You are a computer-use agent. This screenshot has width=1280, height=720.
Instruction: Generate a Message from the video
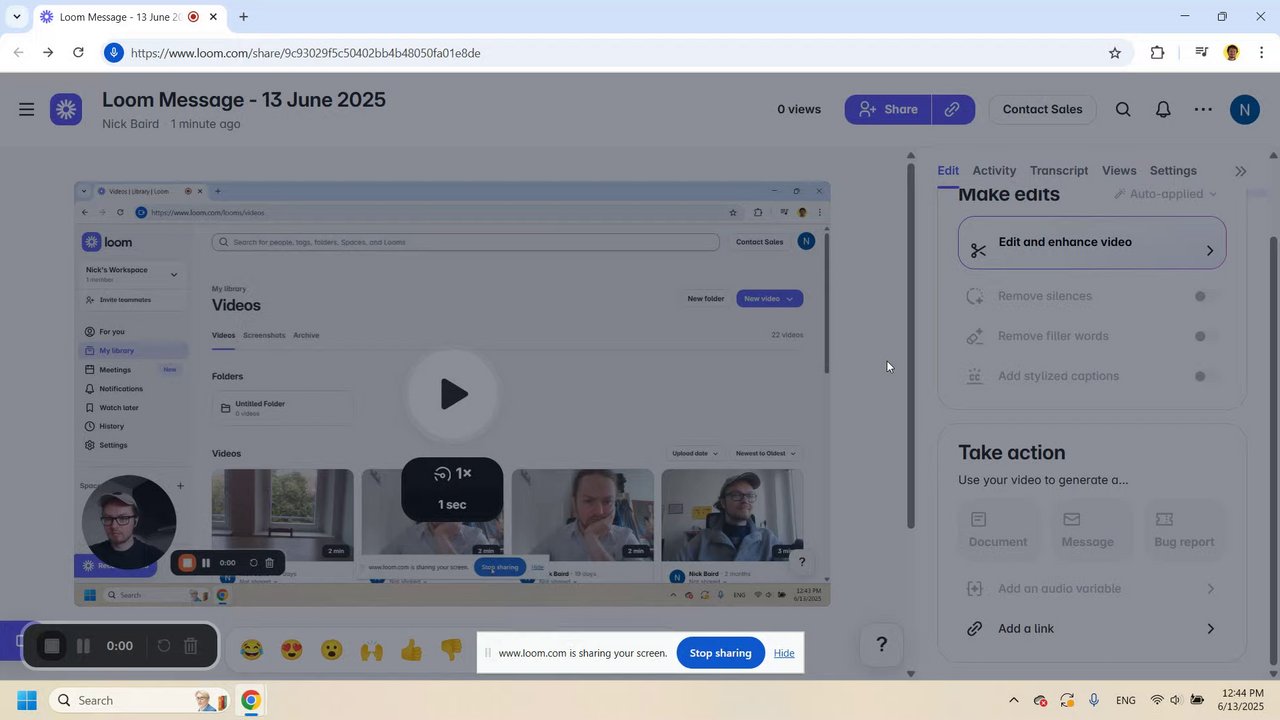tap(1087, 529)
